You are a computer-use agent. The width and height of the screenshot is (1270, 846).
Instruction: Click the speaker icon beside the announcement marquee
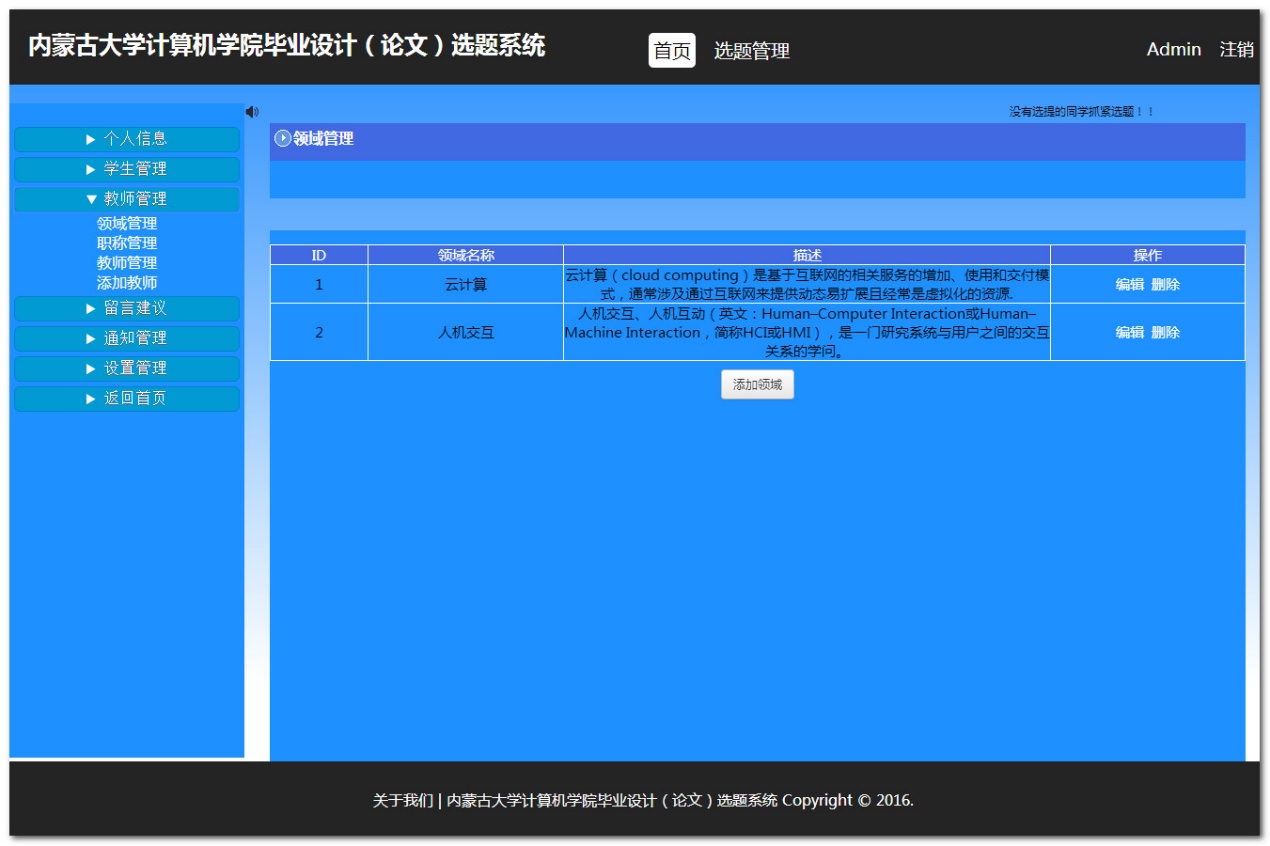[x=251, y=112]
